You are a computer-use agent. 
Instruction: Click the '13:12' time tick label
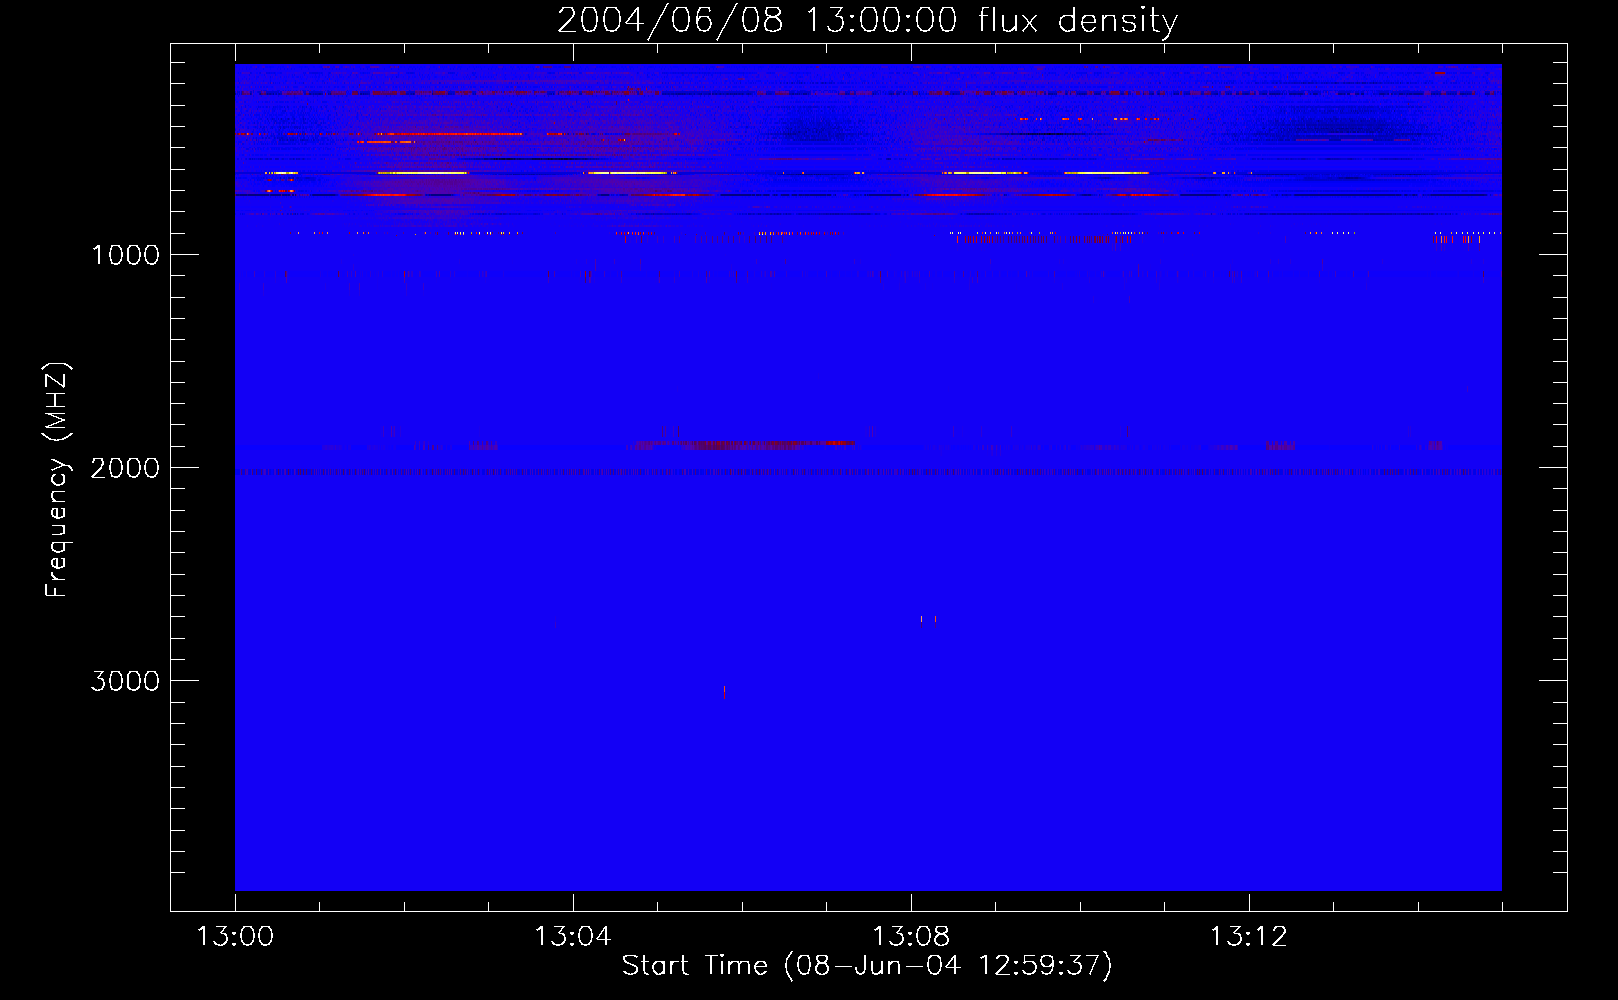click(x=1248, y=937)
